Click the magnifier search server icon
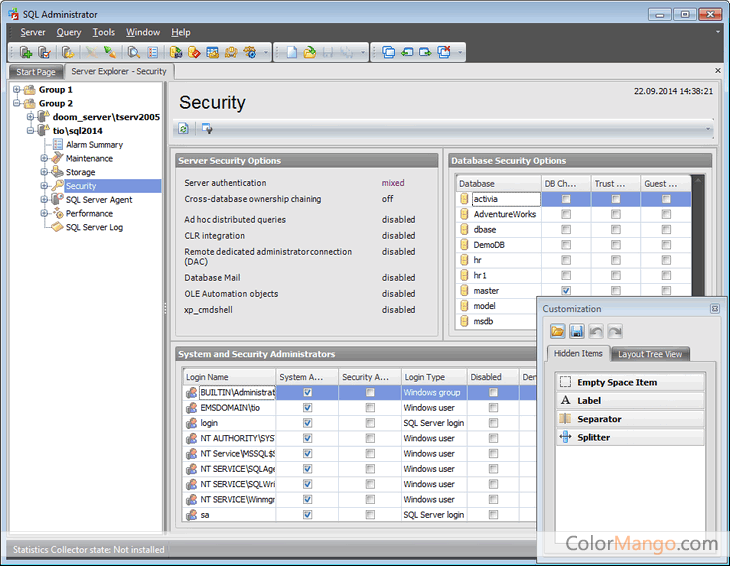The height and width of the screenshot is (566, 730). [x=134, y=52]
